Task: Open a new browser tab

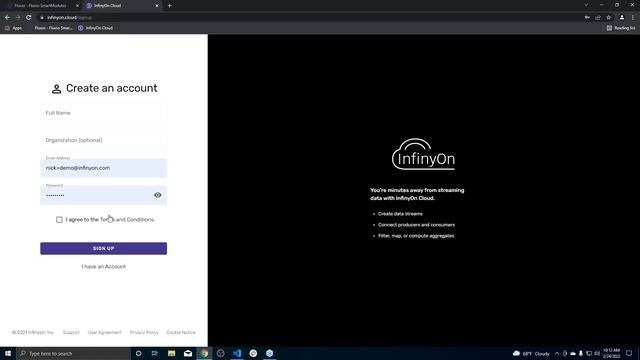Action: click(x=169, y=6)
